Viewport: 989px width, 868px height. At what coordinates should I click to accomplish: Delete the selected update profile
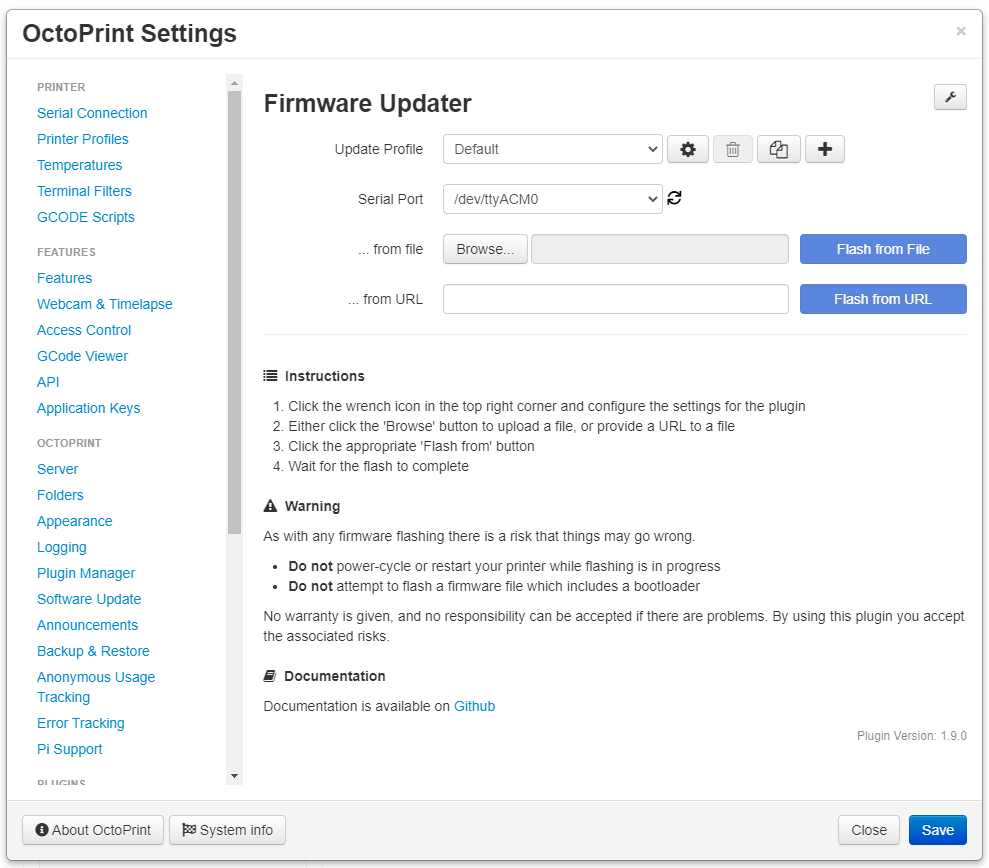732,148
